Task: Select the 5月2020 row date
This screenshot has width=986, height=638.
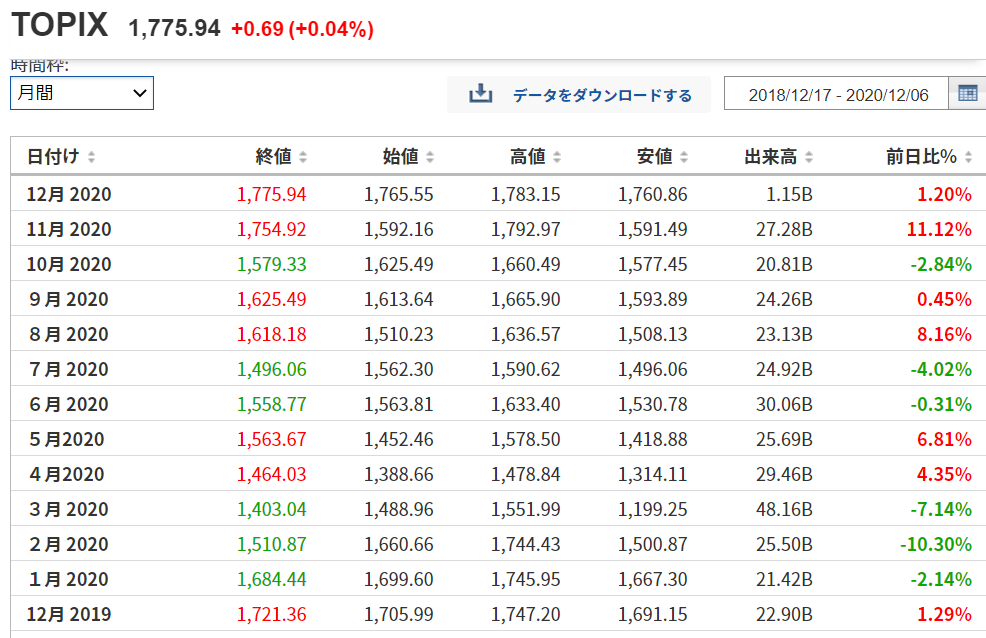Action: 67,439
